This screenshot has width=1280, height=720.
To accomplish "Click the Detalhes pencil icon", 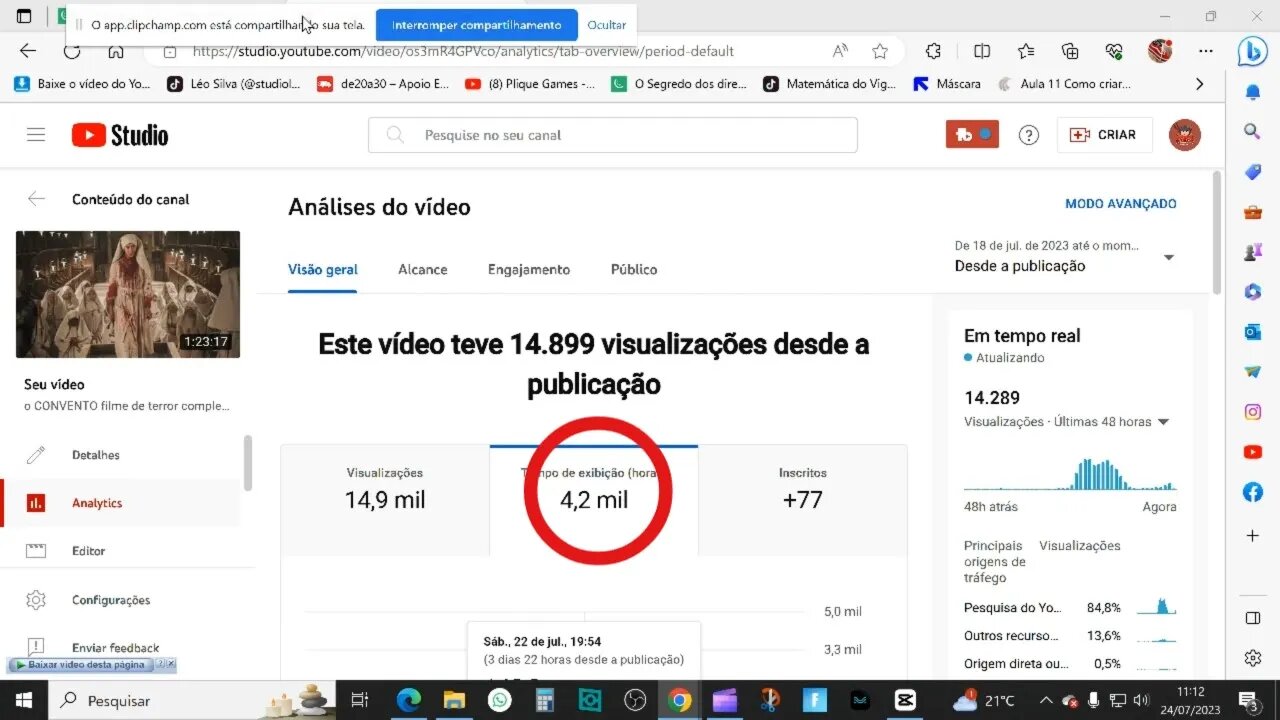I will (x=36, y=455).
